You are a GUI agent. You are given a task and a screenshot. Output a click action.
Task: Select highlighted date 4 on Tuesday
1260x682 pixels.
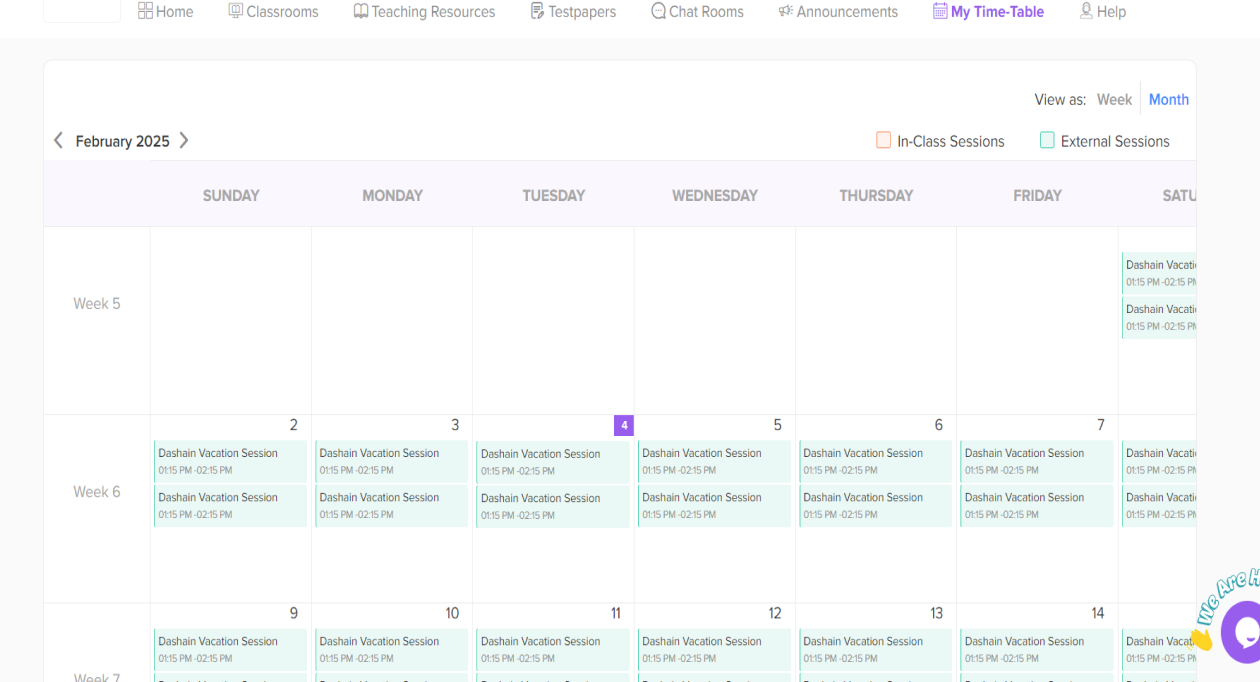624,425
